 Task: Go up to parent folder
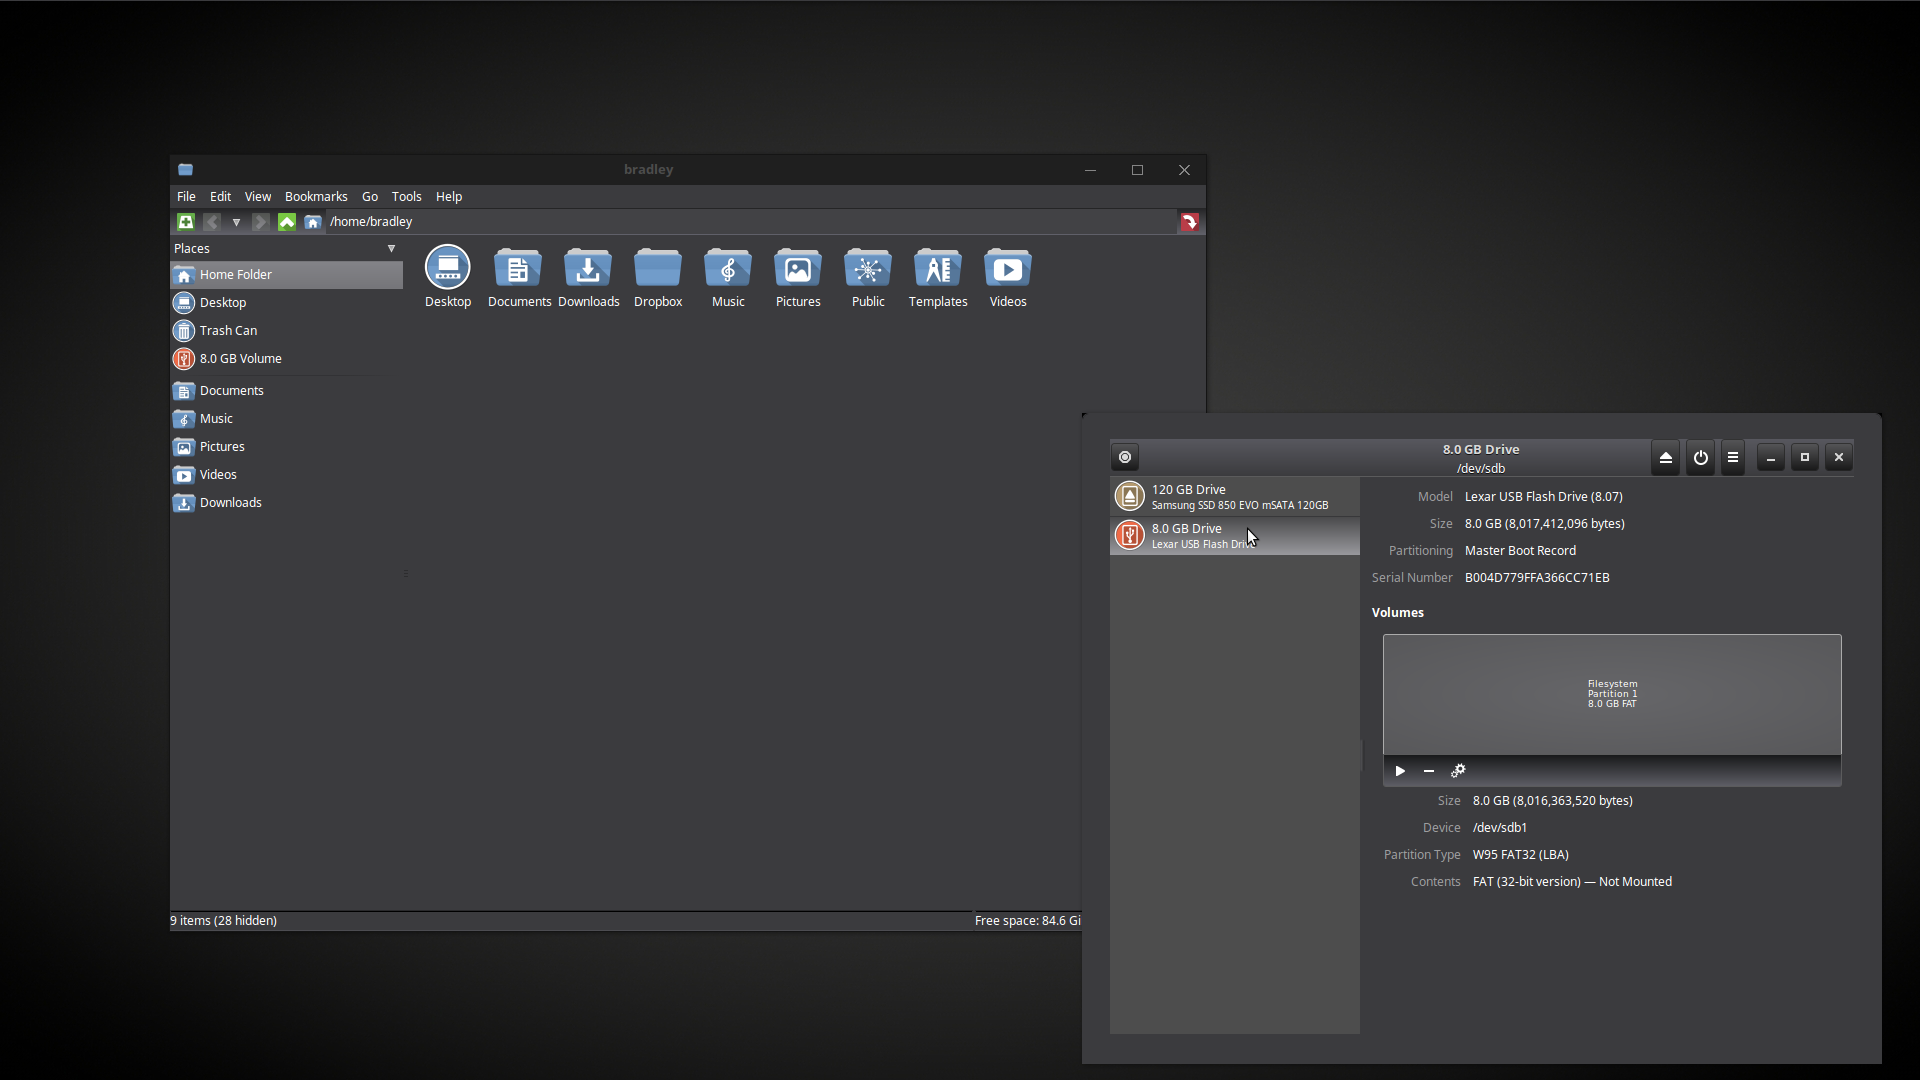pyautogui.click(x=287, y=222)
